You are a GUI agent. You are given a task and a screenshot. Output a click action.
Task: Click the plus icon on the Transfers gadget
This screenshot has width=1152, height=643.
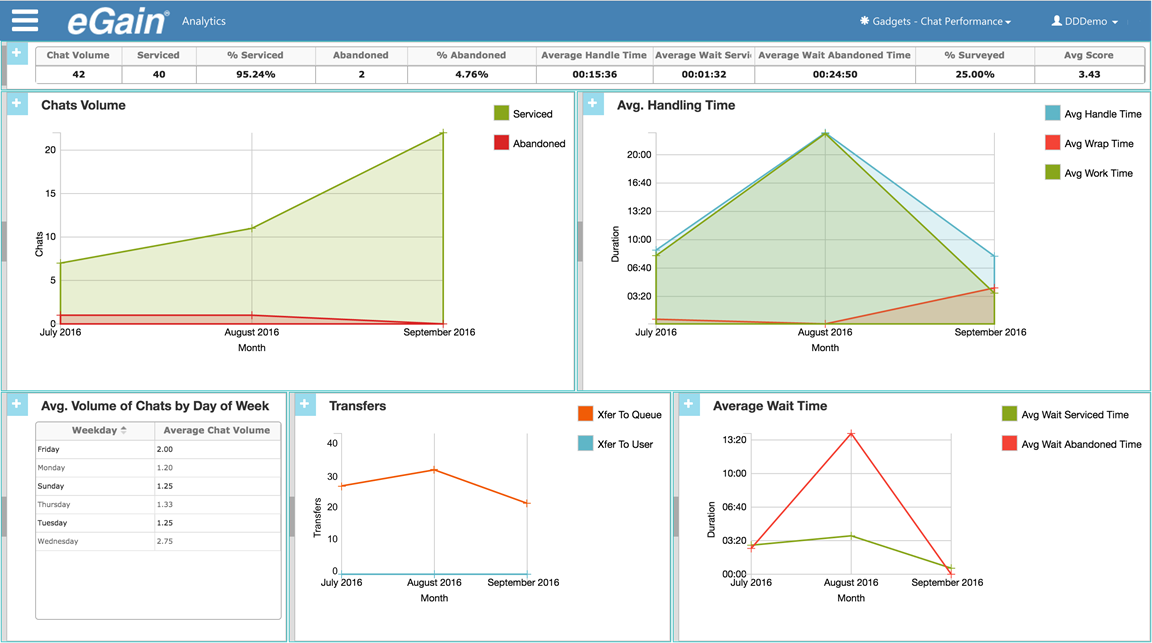305,404
